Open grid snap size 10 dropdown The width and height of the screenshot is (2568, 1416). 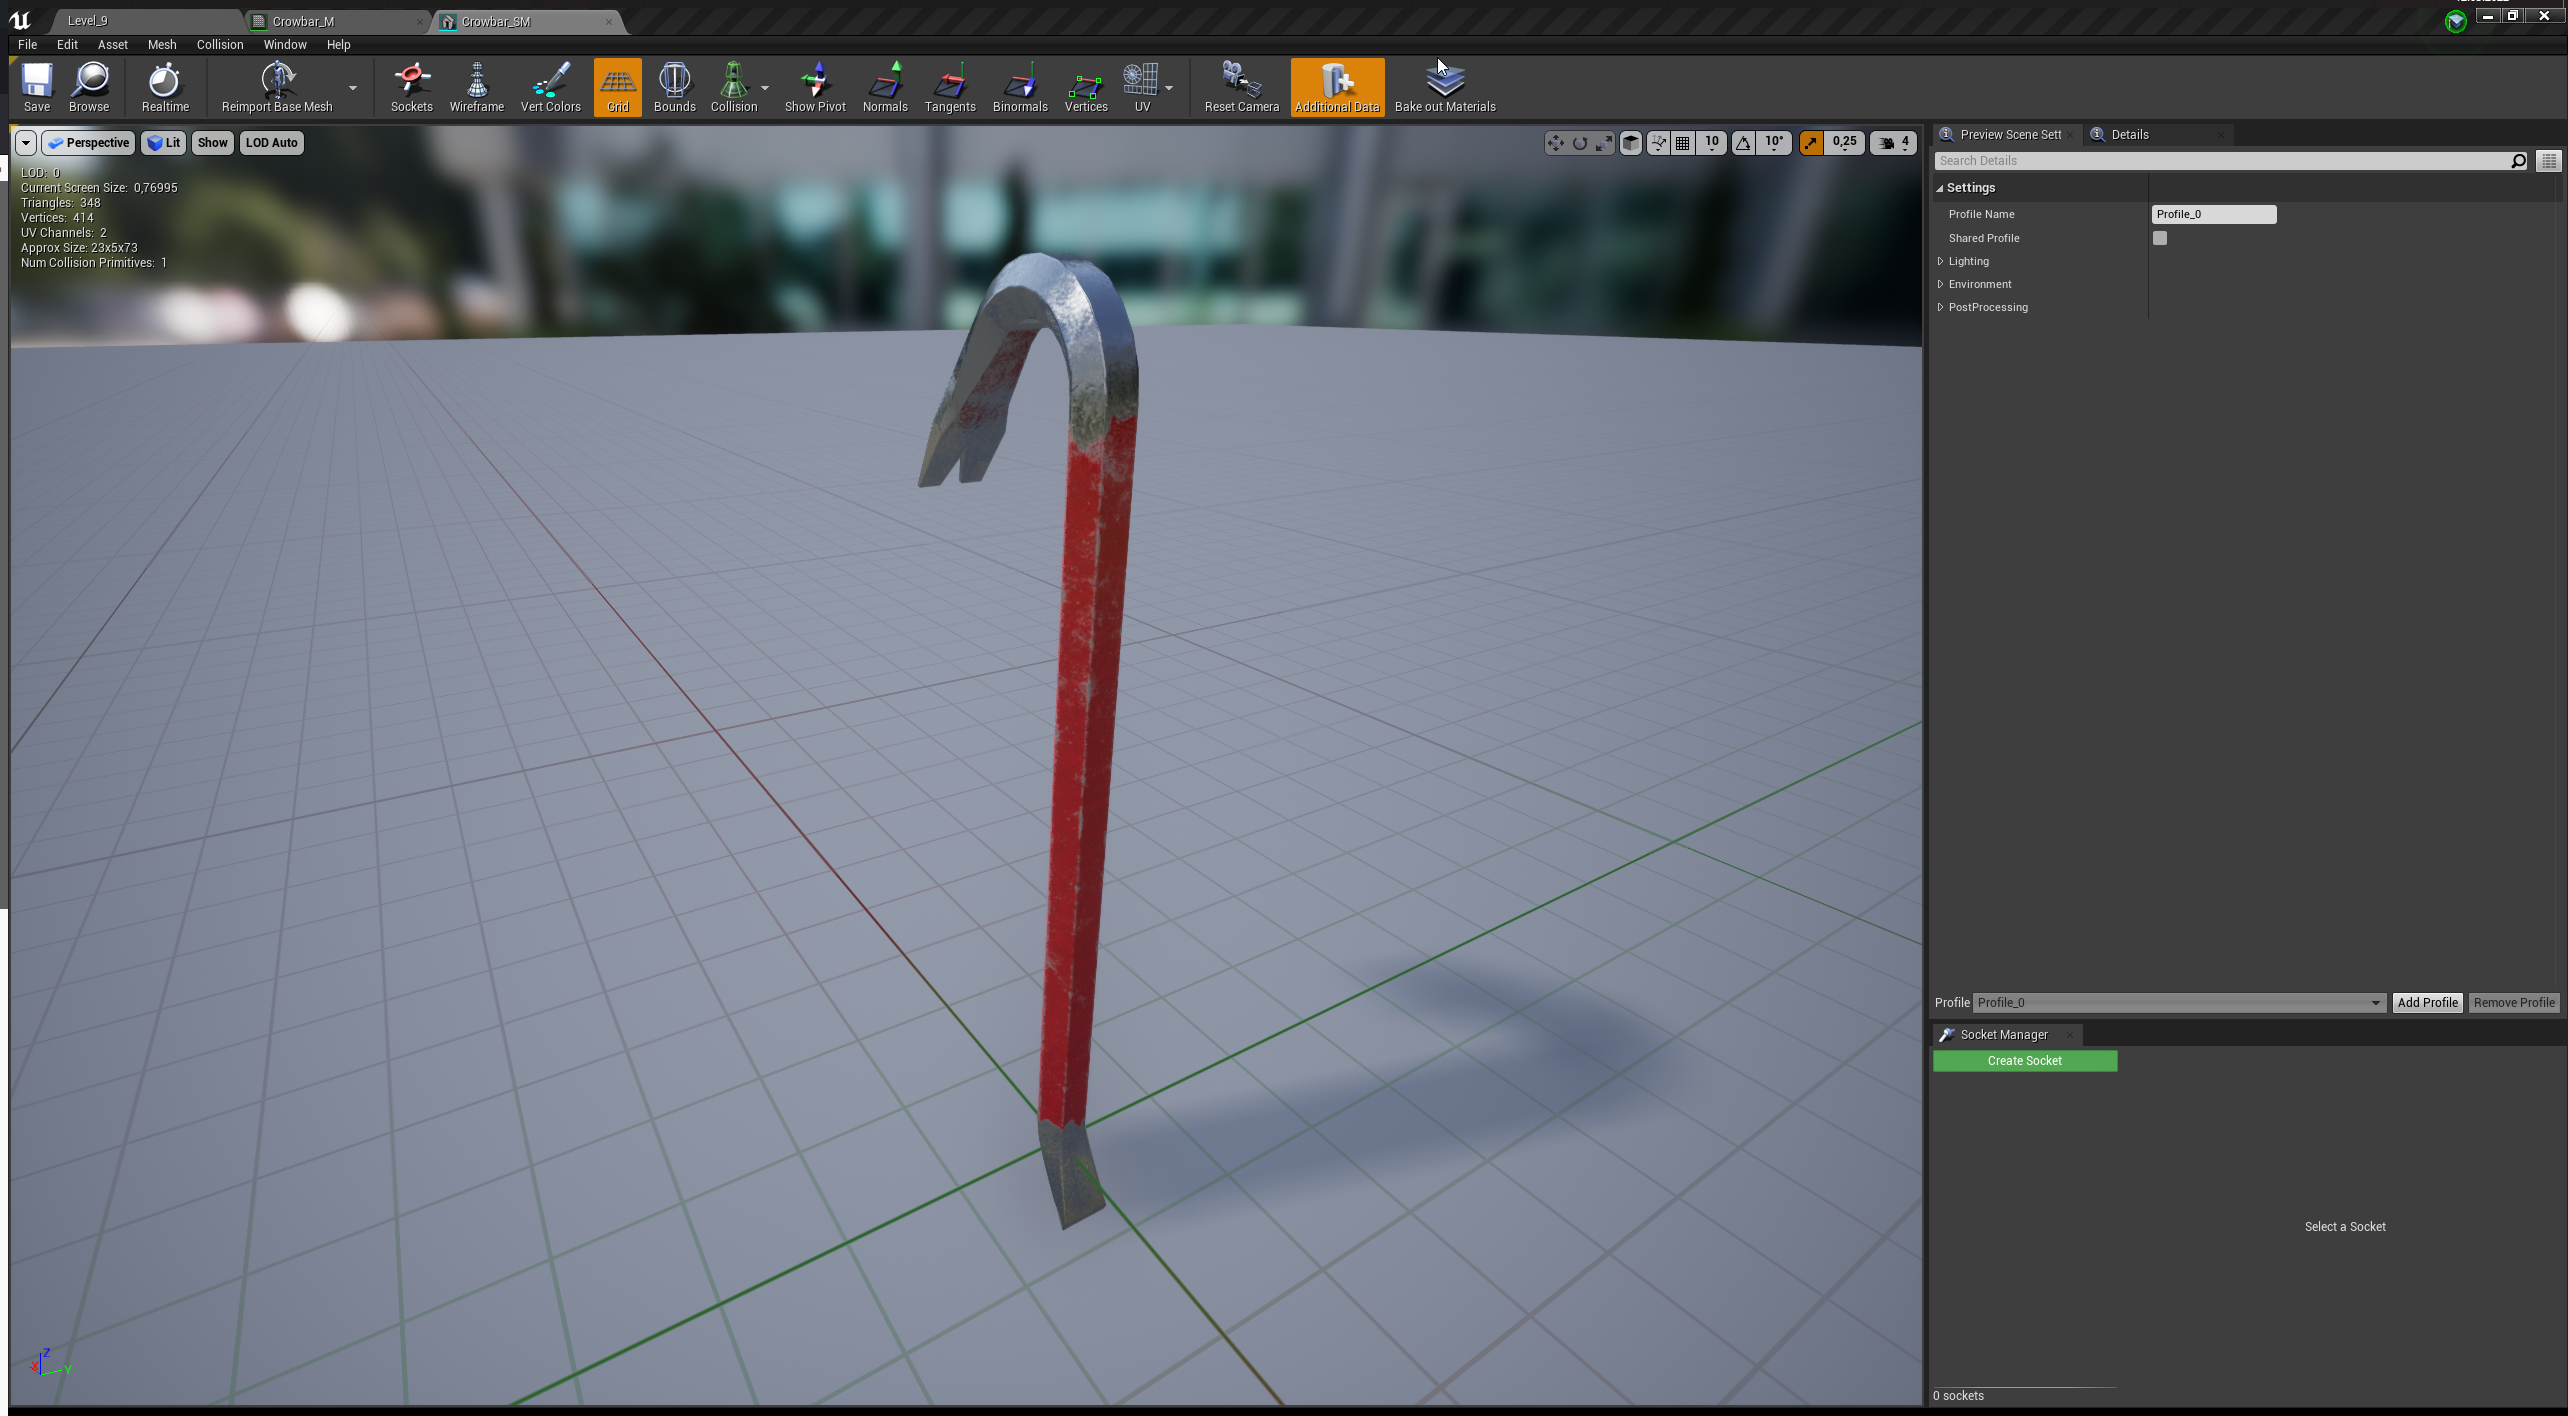(1712, 143)
